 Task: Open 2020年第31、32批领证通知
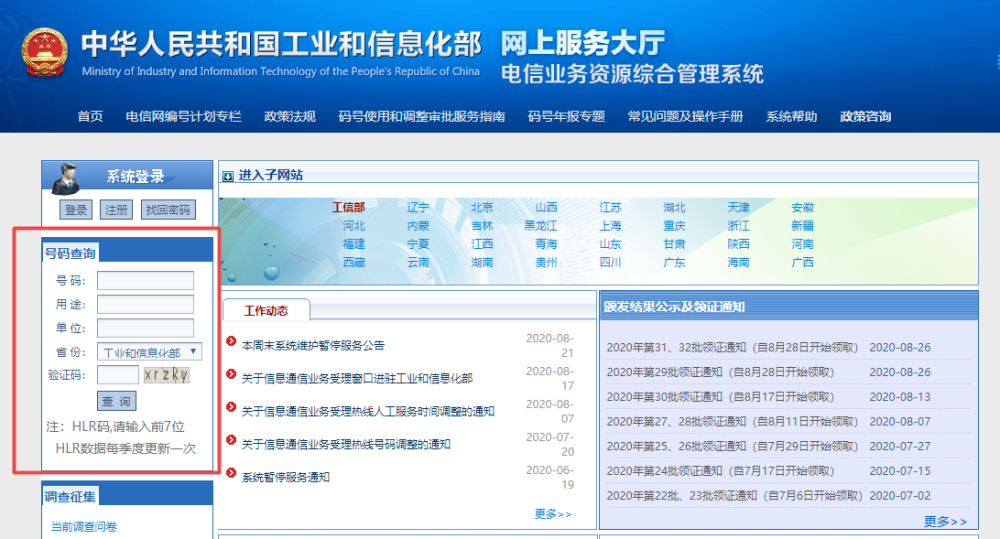(x=732, y=348)
